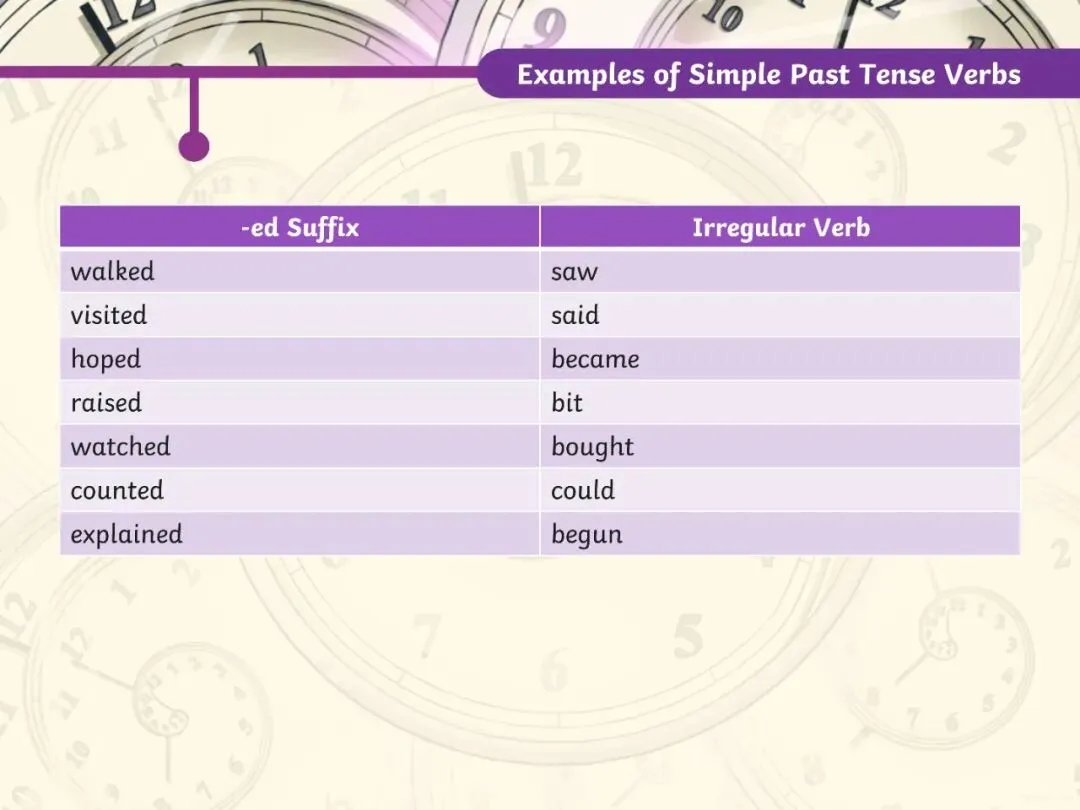Click the word 'visited' cell
Viewport: 1080px width, 810px height.
pyautogui.click(x=300, y=315)
